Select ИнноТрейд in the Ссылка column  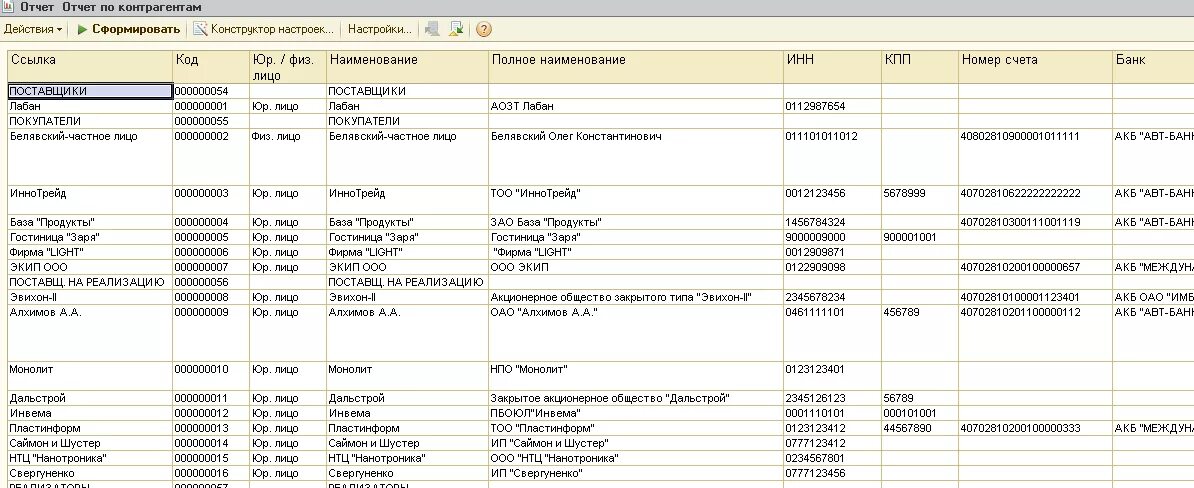click(x=91, y=200)
